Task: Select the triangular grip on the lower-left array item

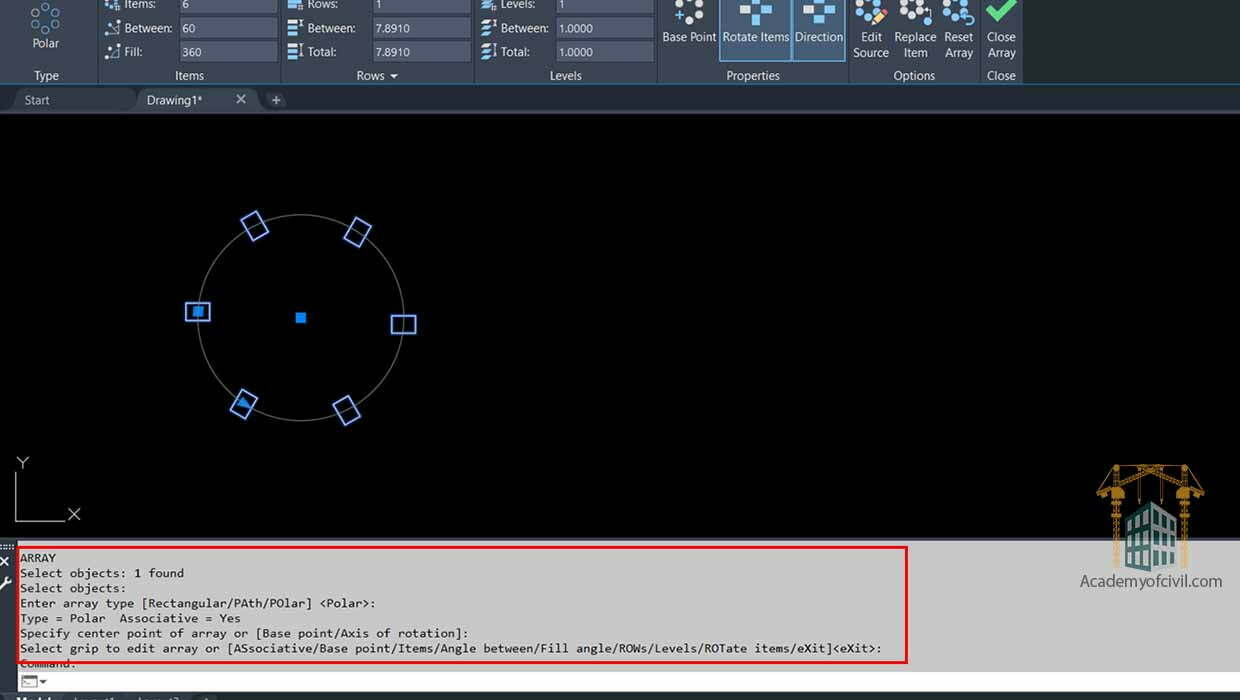Action: pos(242,404)
